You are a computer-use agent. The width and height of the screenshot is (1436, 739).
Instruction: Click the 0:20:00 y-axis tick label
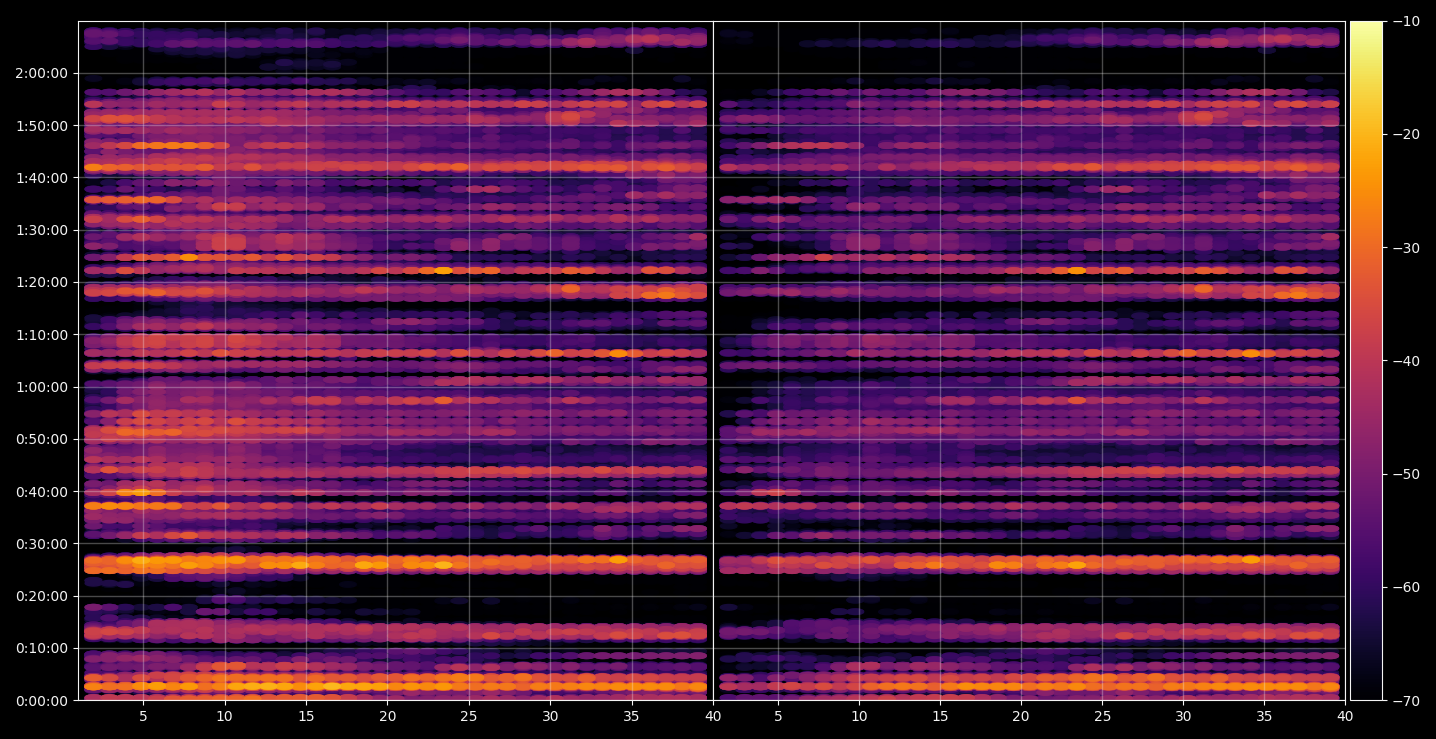coord(42,596)
